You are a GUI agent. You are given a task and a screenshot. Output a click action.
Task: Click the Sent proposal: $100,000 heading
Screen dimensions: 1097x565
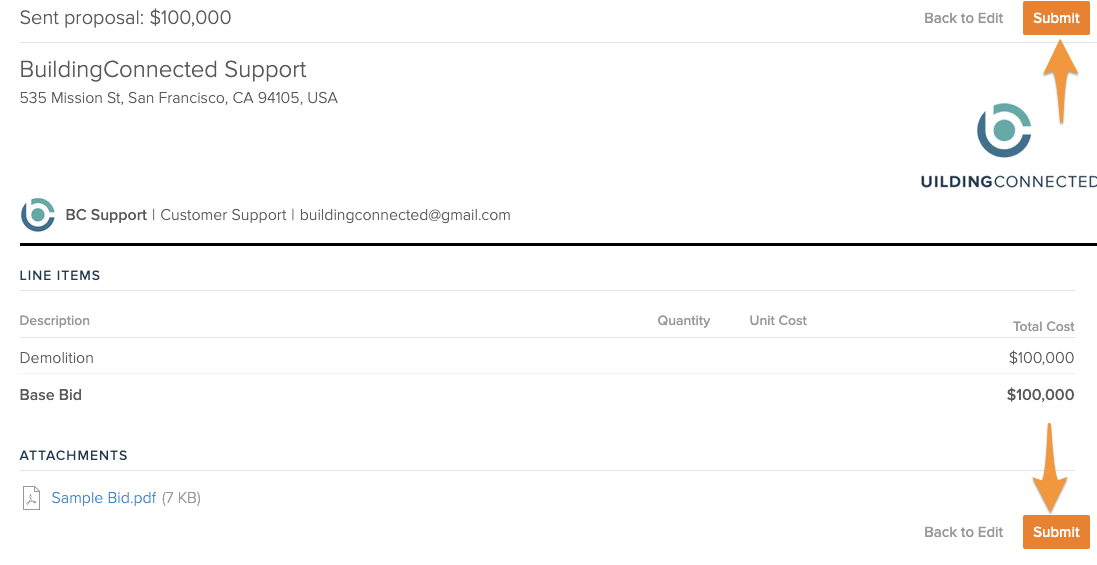[126, 18]
